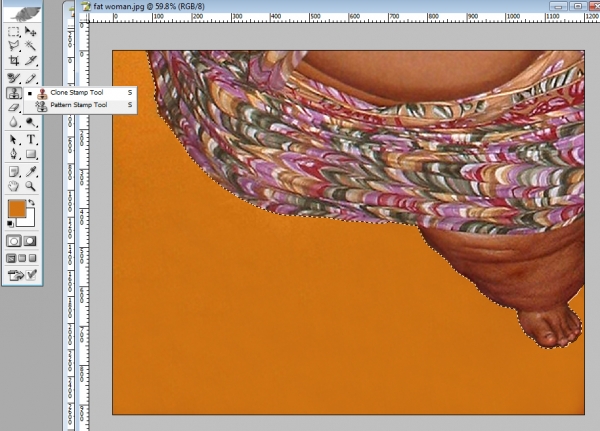Select the Path Selection tool
Screen dimensions: 600x431
click(x=13, y=140)
